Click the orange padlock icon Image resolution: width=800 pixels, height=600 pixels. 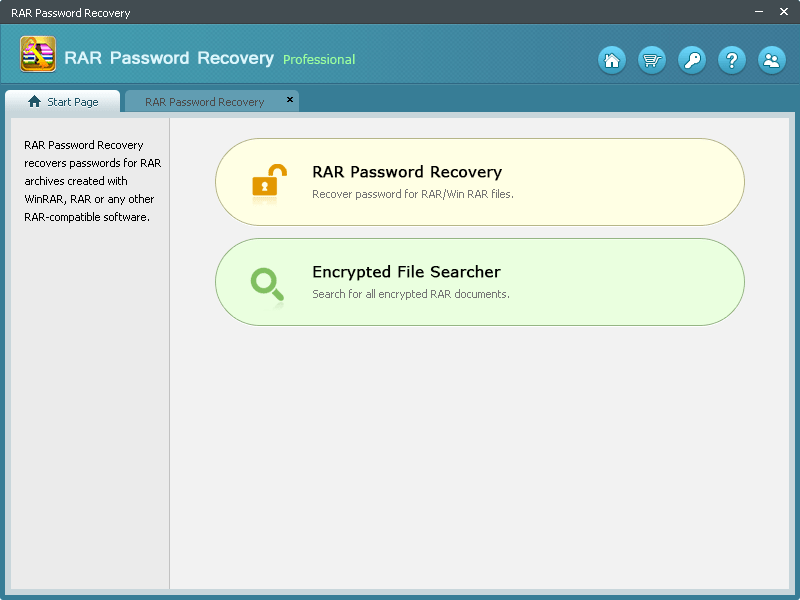pos(265,181)
